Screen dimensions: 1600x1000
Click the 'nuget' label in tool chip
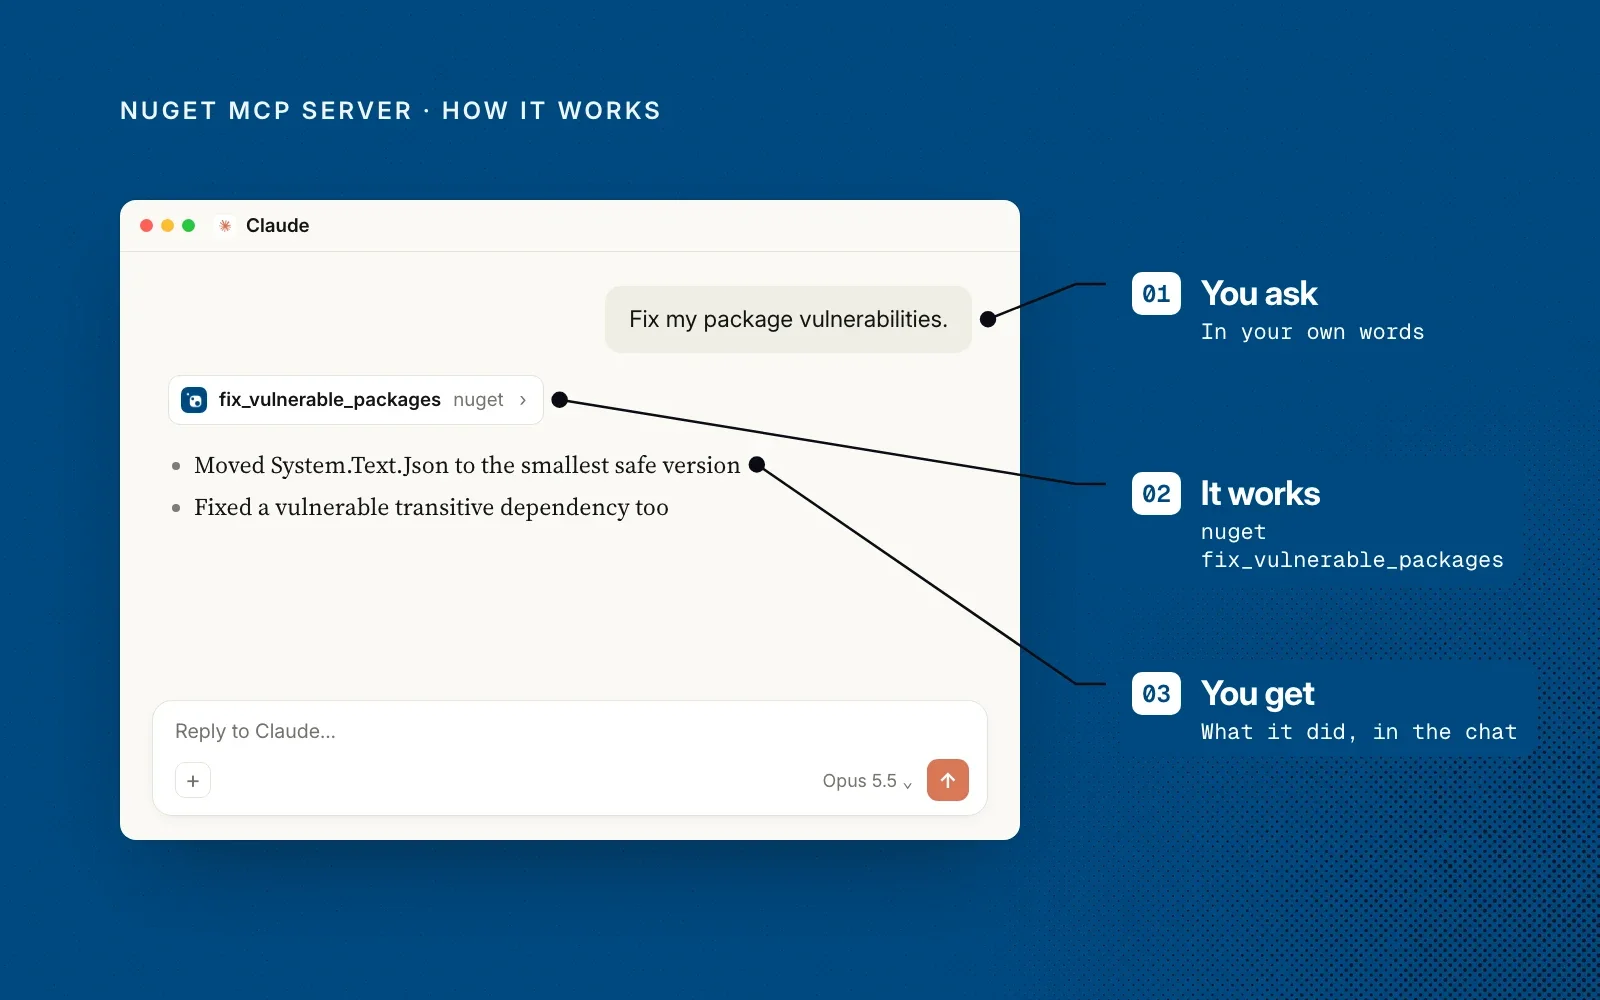click(x=478, y=400)
